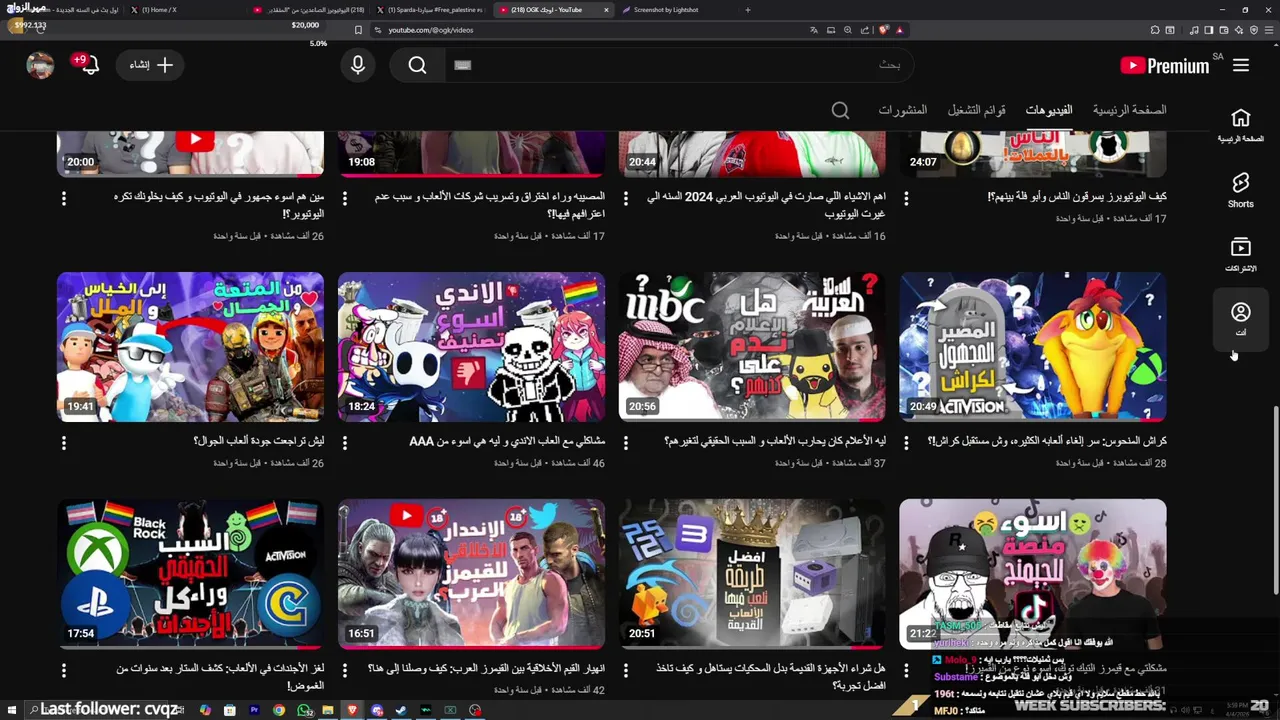Open notifications bell with 9+ badge
The width and height of the screenshot is (1280, 720).
(89, 65)
